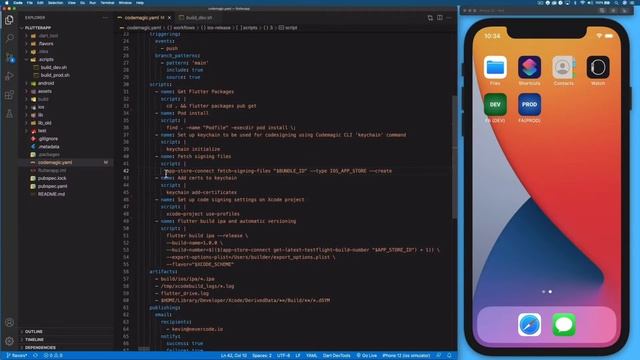Click the sync changes icon in the status bar
640x360 pixels.
click(36, 356)
